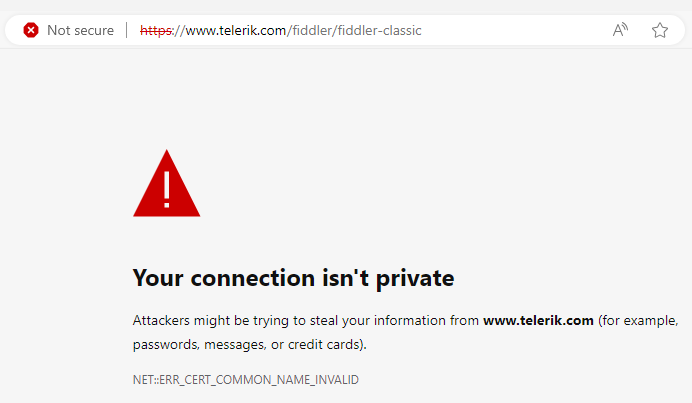Click bold www.telerik.com in the warning text
Screen dimensions: 692x403
pos(539,321)
